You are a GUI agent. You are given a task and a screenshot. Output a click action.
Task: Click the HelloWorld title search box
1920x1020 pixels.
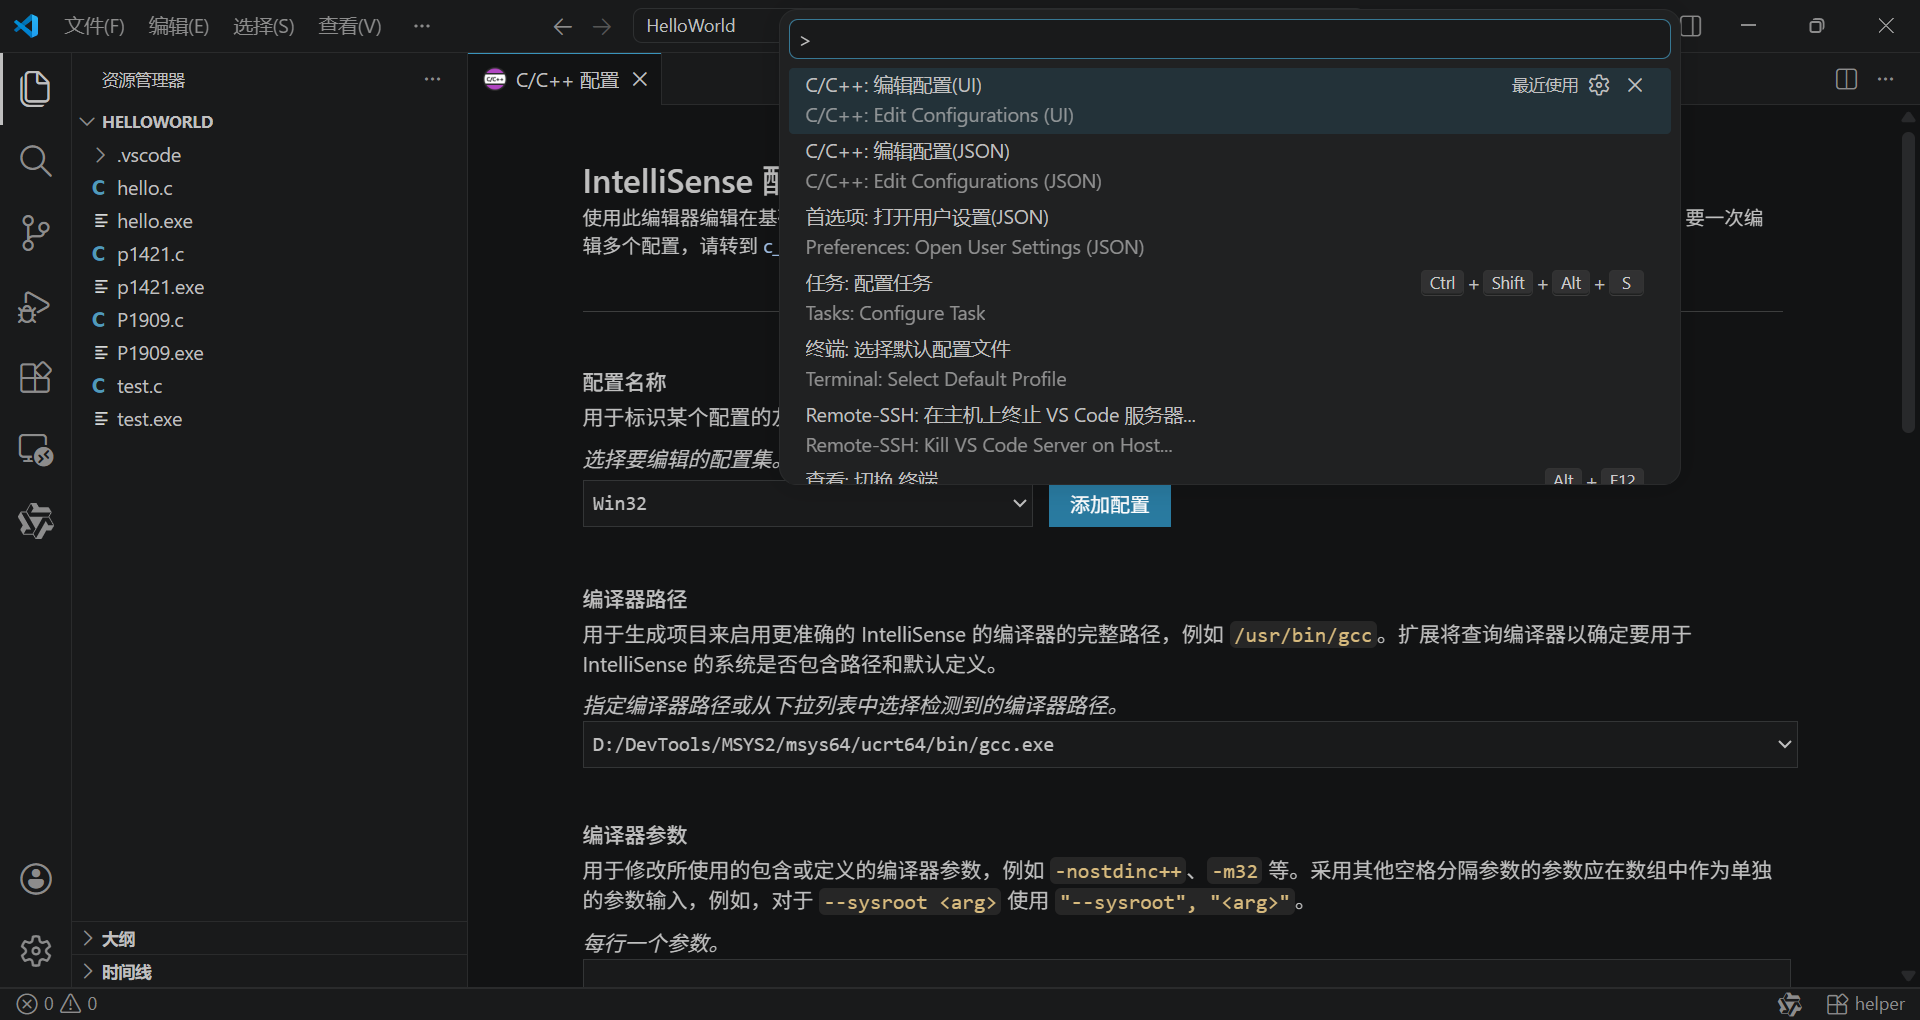tap(706, 26)
